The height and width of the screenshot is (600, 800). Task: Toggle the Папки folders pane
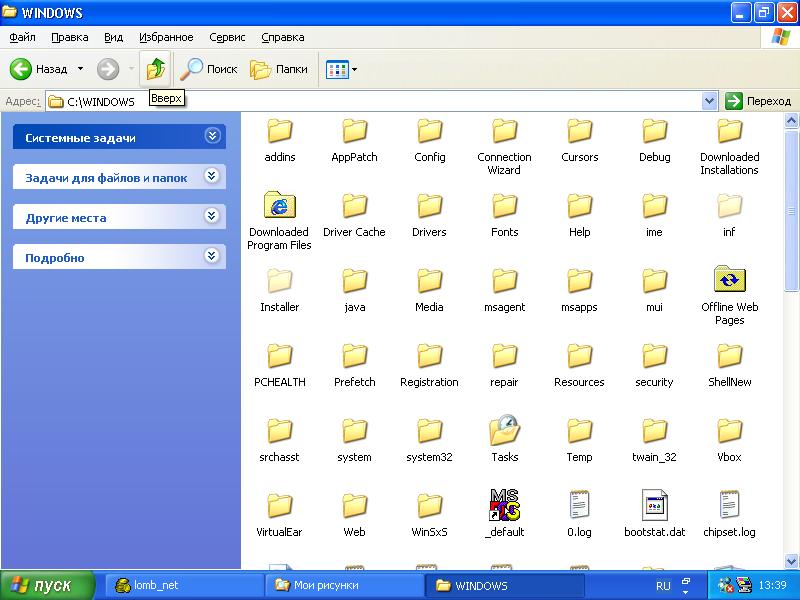pos(279,69)
